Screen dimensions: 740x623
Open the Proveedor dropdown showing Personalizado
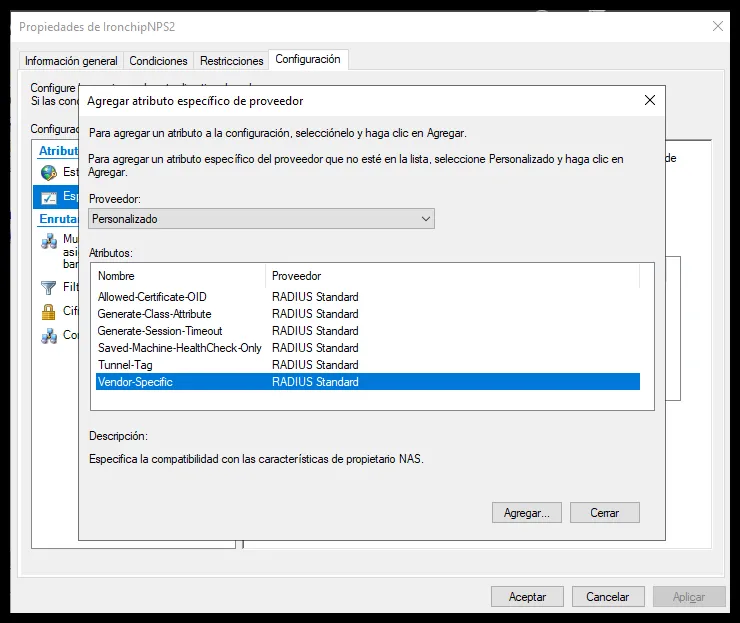261,219
